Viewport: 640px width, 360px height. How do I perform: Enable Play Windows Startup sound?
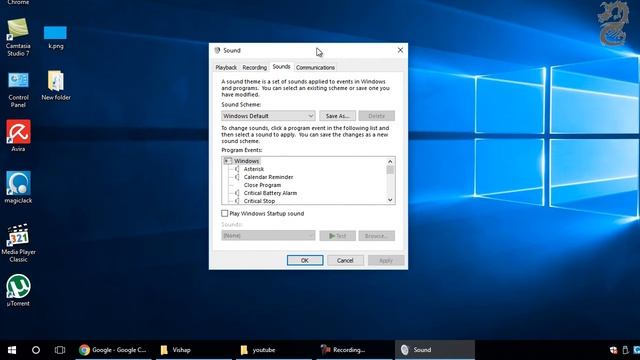coord(224,213)
